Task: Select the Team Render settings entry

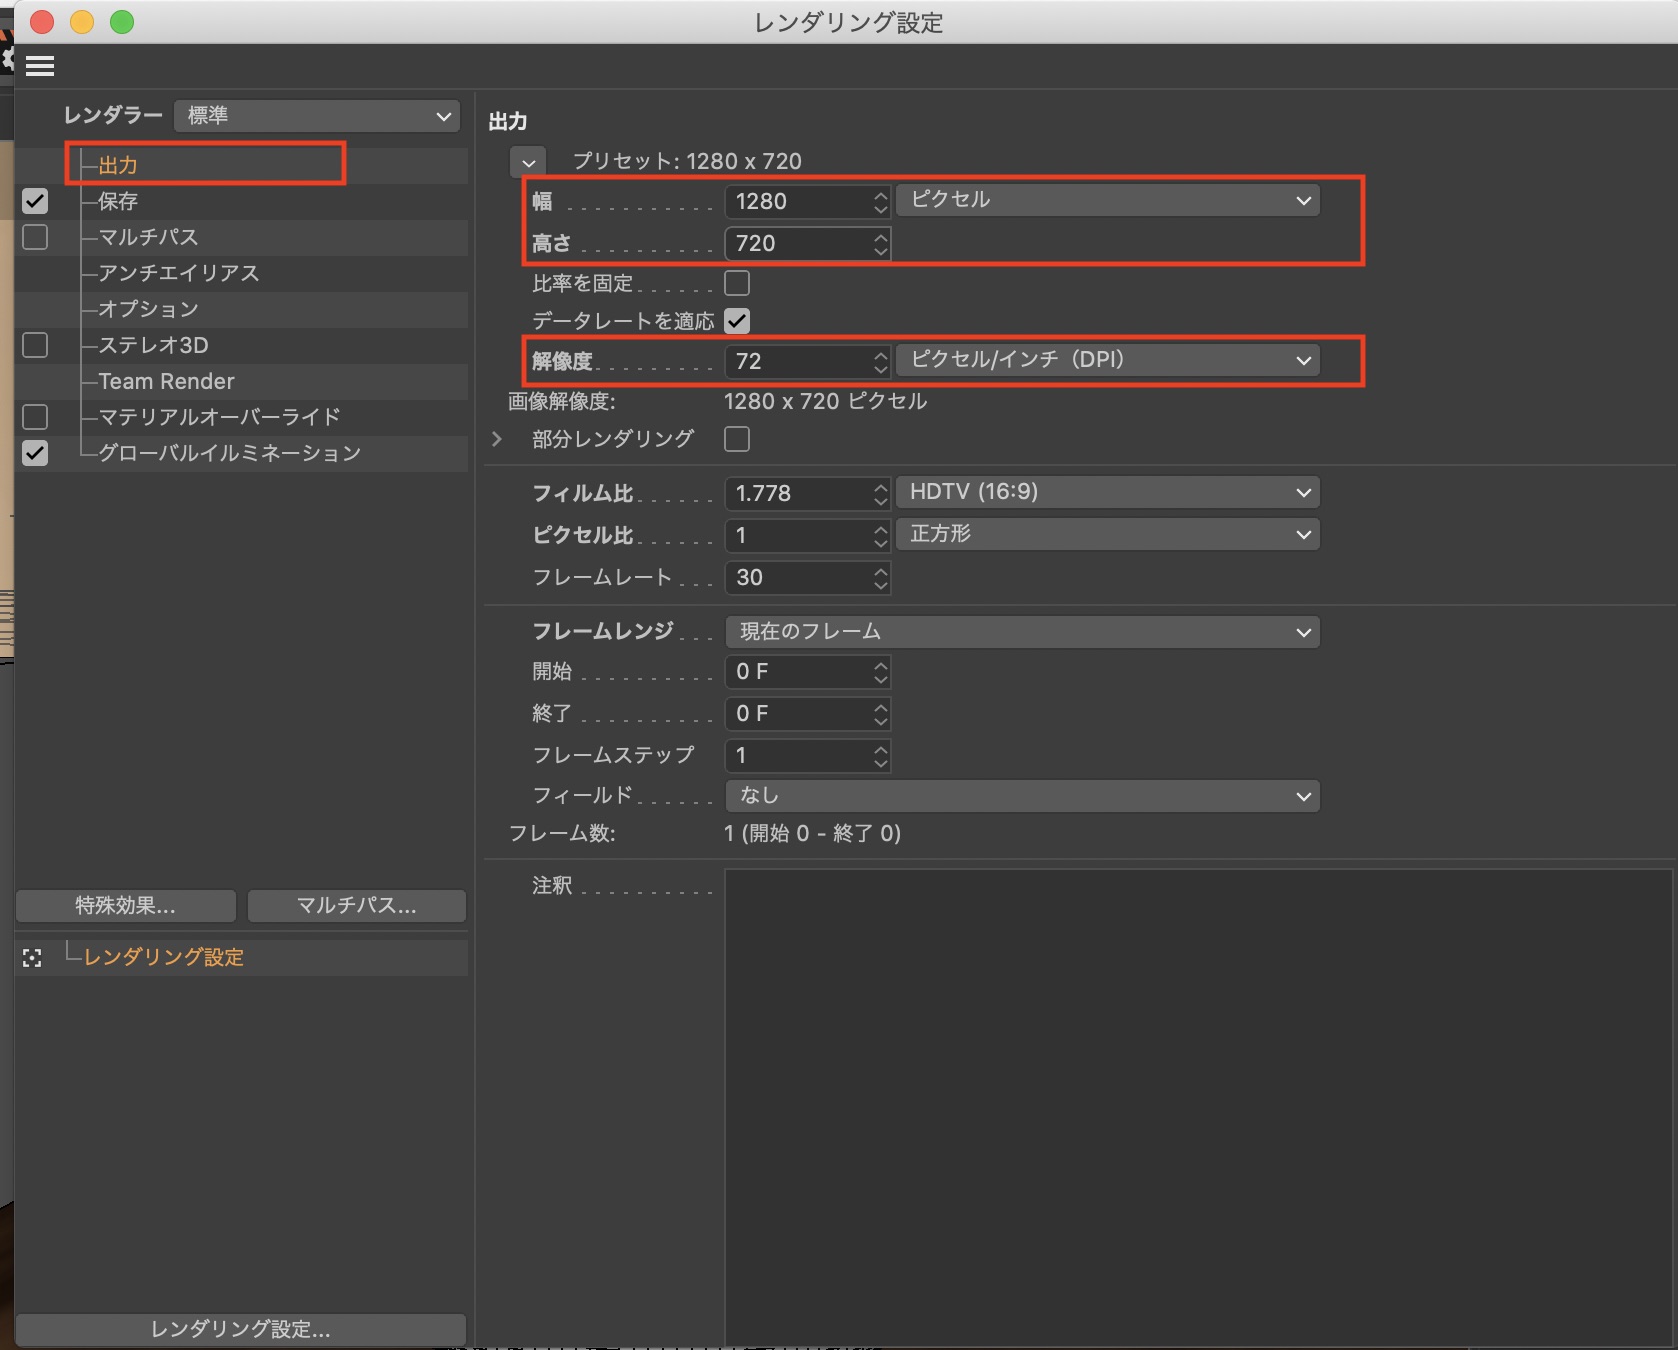Action: (166, 381)
